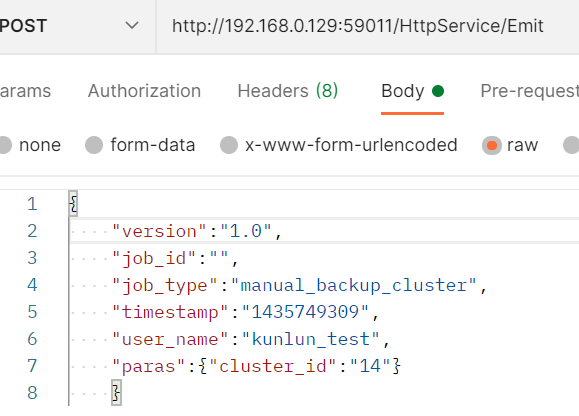This screenshot has height=416, width=579.
Task: Select the raw body radio option
Action: (x=492, y=145)
